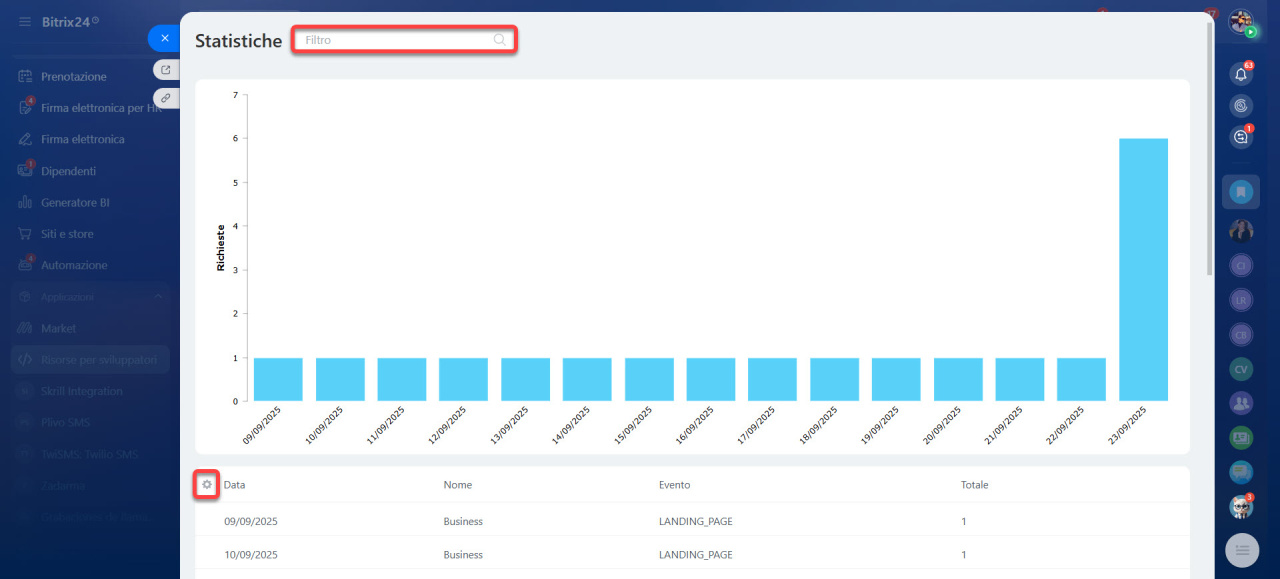Click the Totale column header
Viewport: 1280px width, 579px height.
pyautogui.click(x=974, y=485)
